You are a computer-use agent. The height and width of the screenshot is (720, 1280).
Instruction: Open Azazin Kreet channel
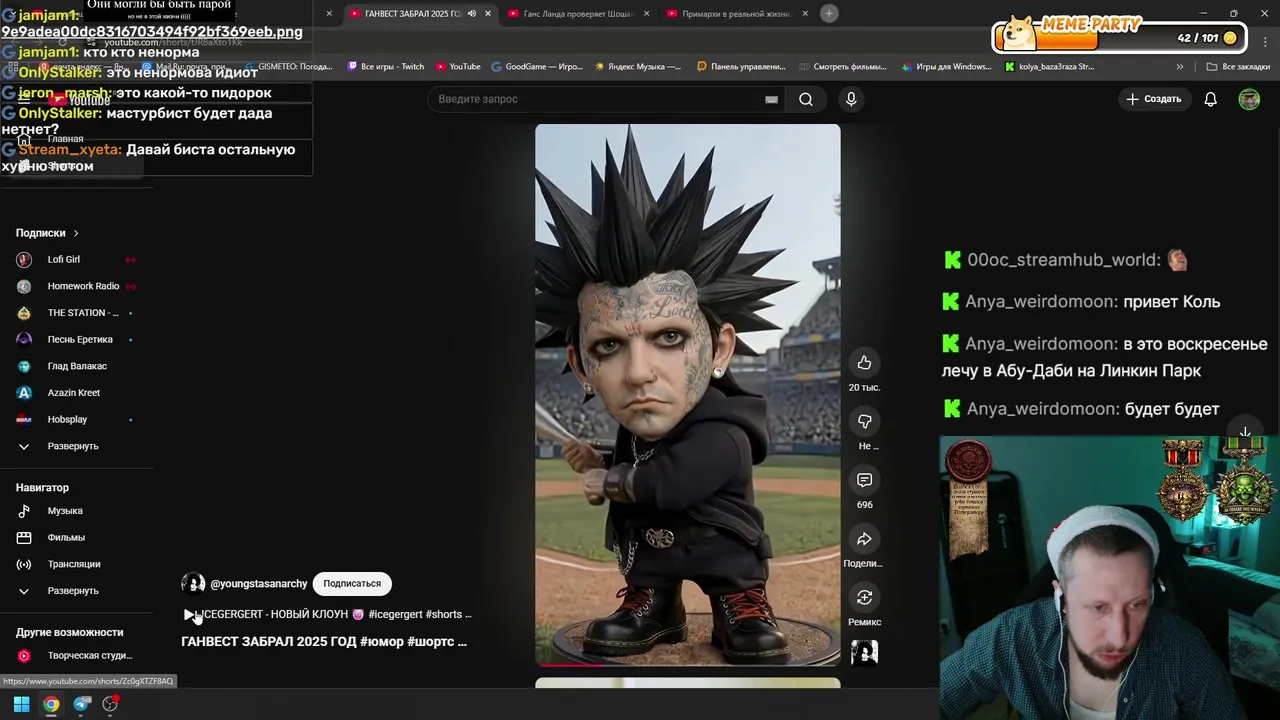pos(75,392)
